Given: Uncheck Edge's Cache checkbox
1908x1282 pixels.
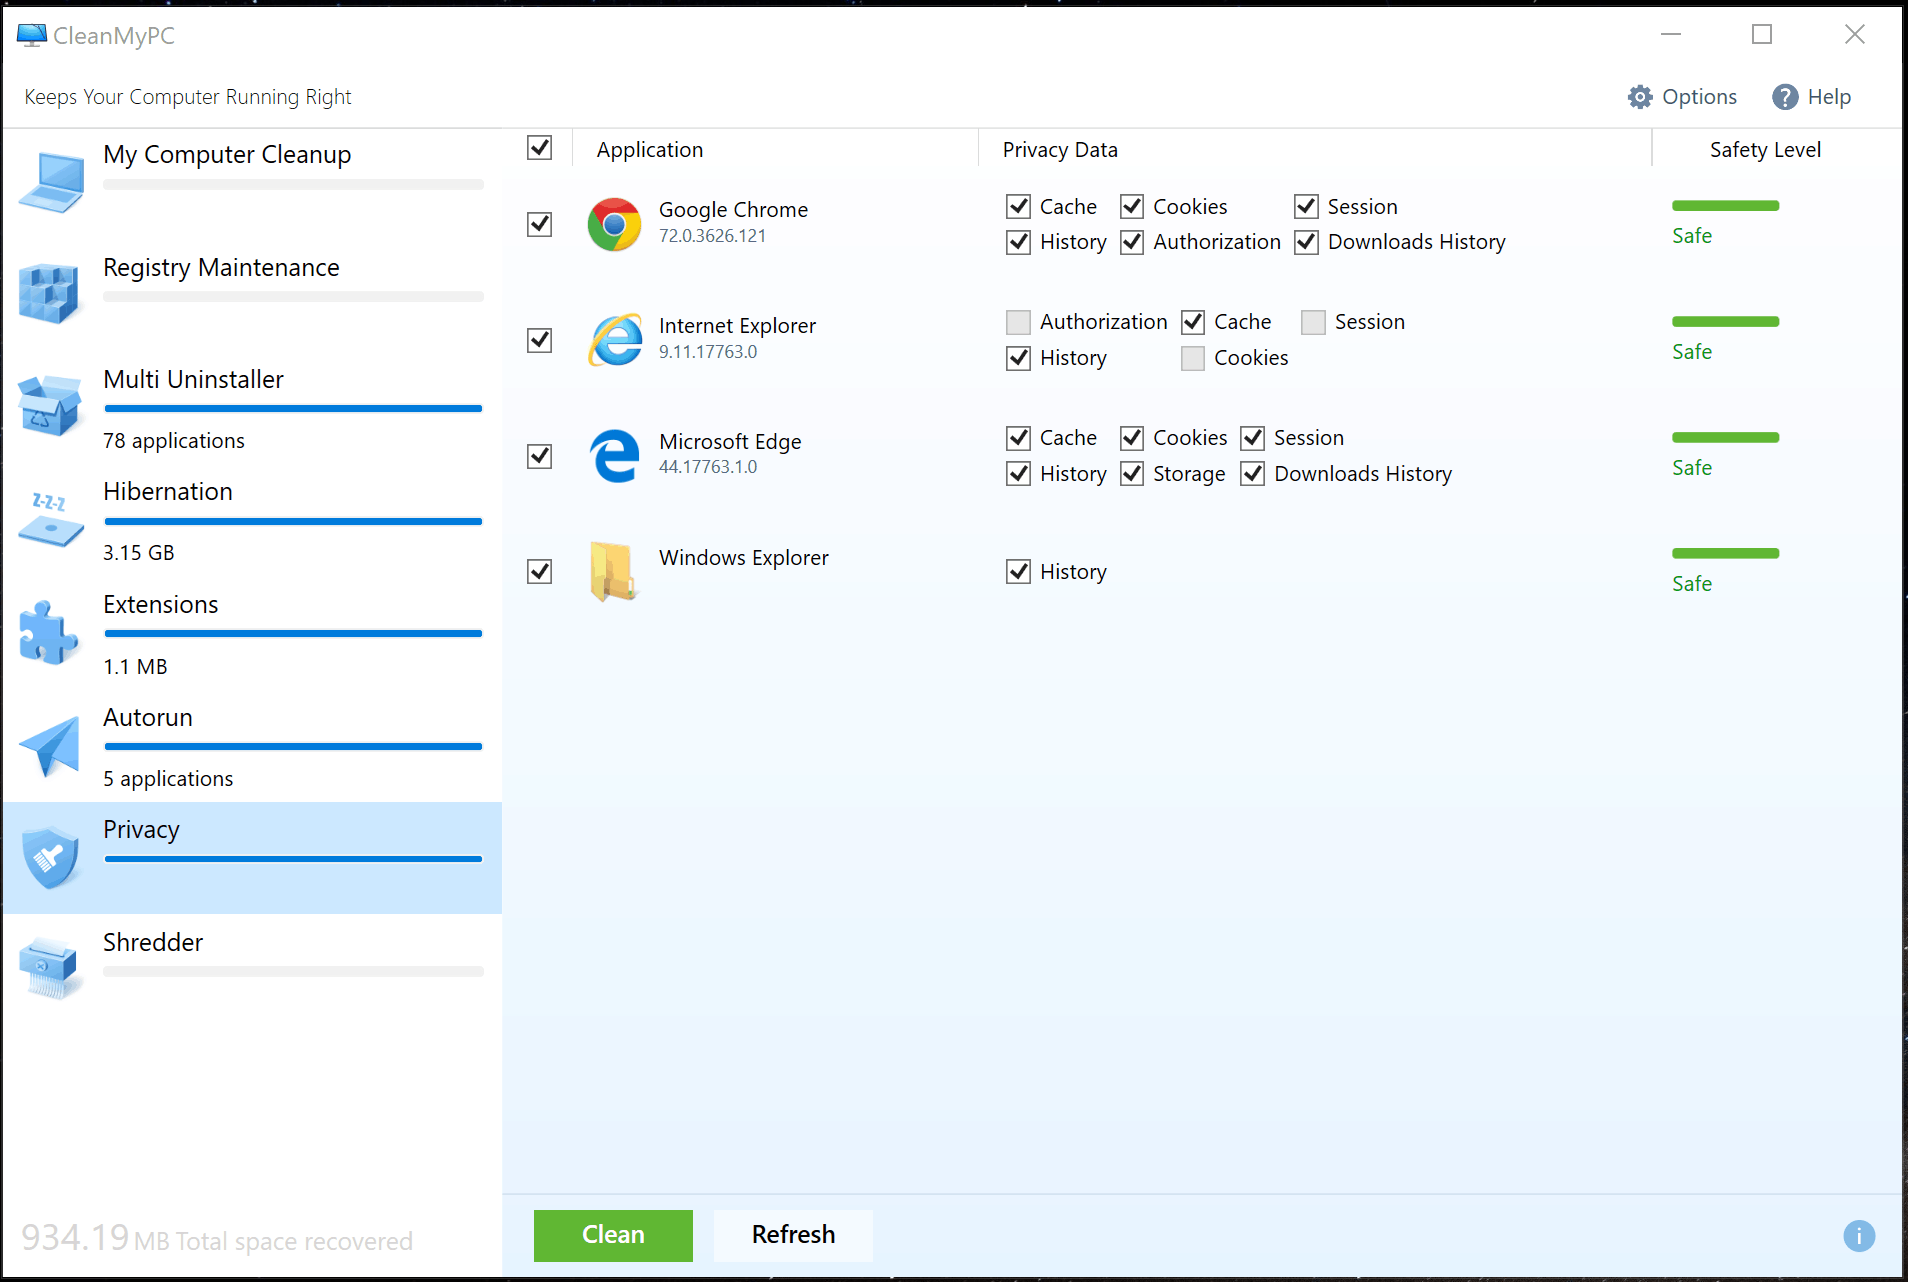Looking at the screenshot, I should point(1019,438).
